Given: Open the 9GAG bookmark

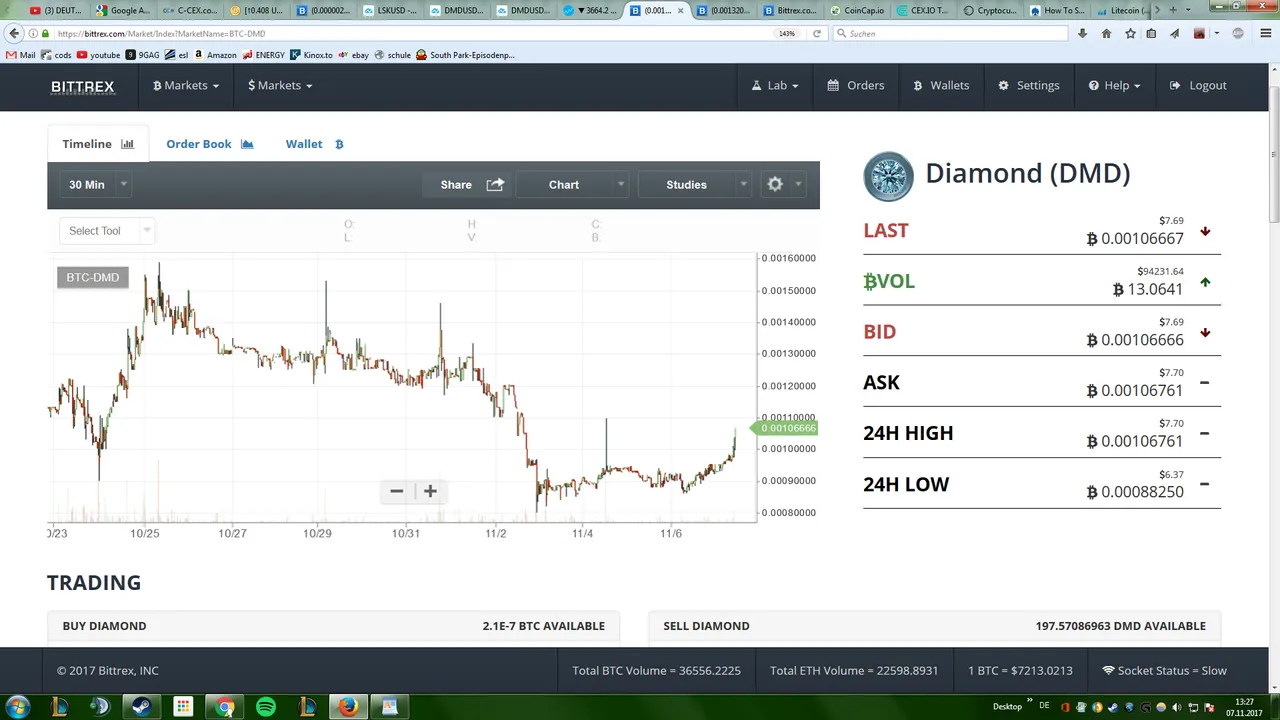Looking at the screenshot, I should (143, 55).
